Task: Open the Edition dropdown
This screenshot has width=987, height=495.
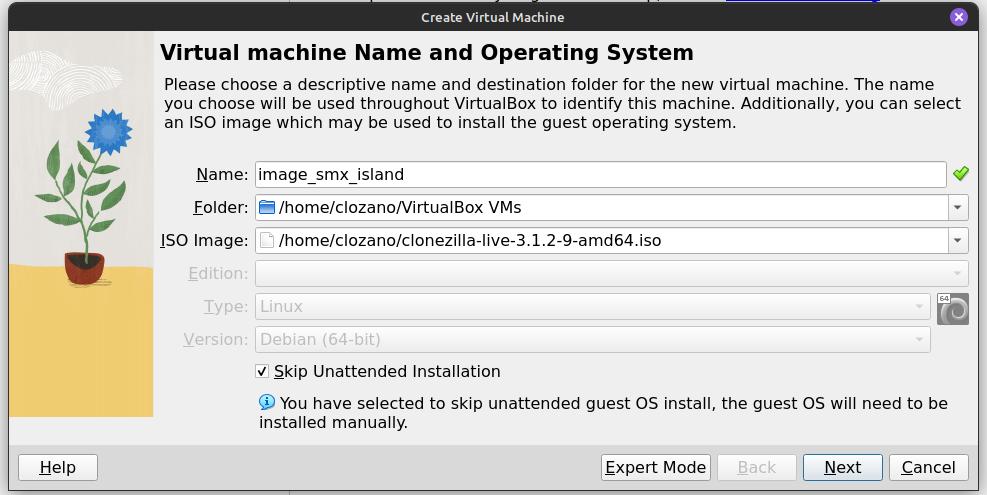Action: 611,273
